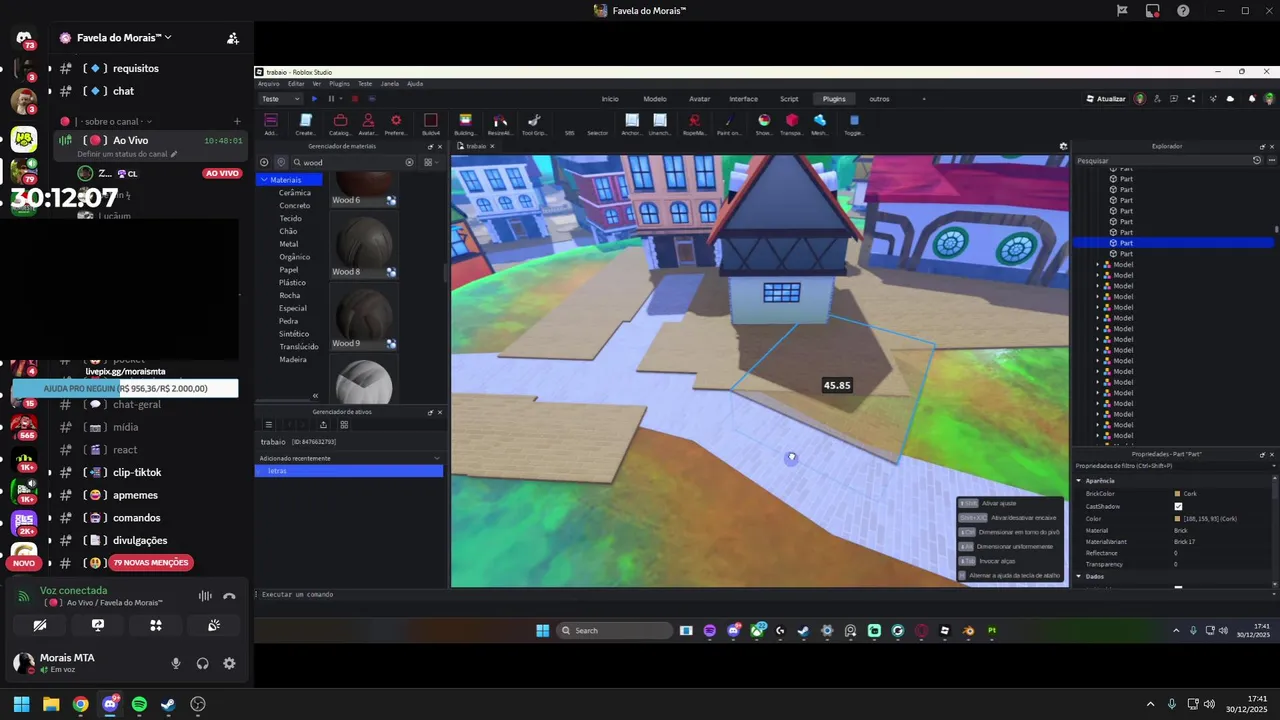Click the Add plugin icon
This screenshot has height=720, width=1280.
click(271, 121)
